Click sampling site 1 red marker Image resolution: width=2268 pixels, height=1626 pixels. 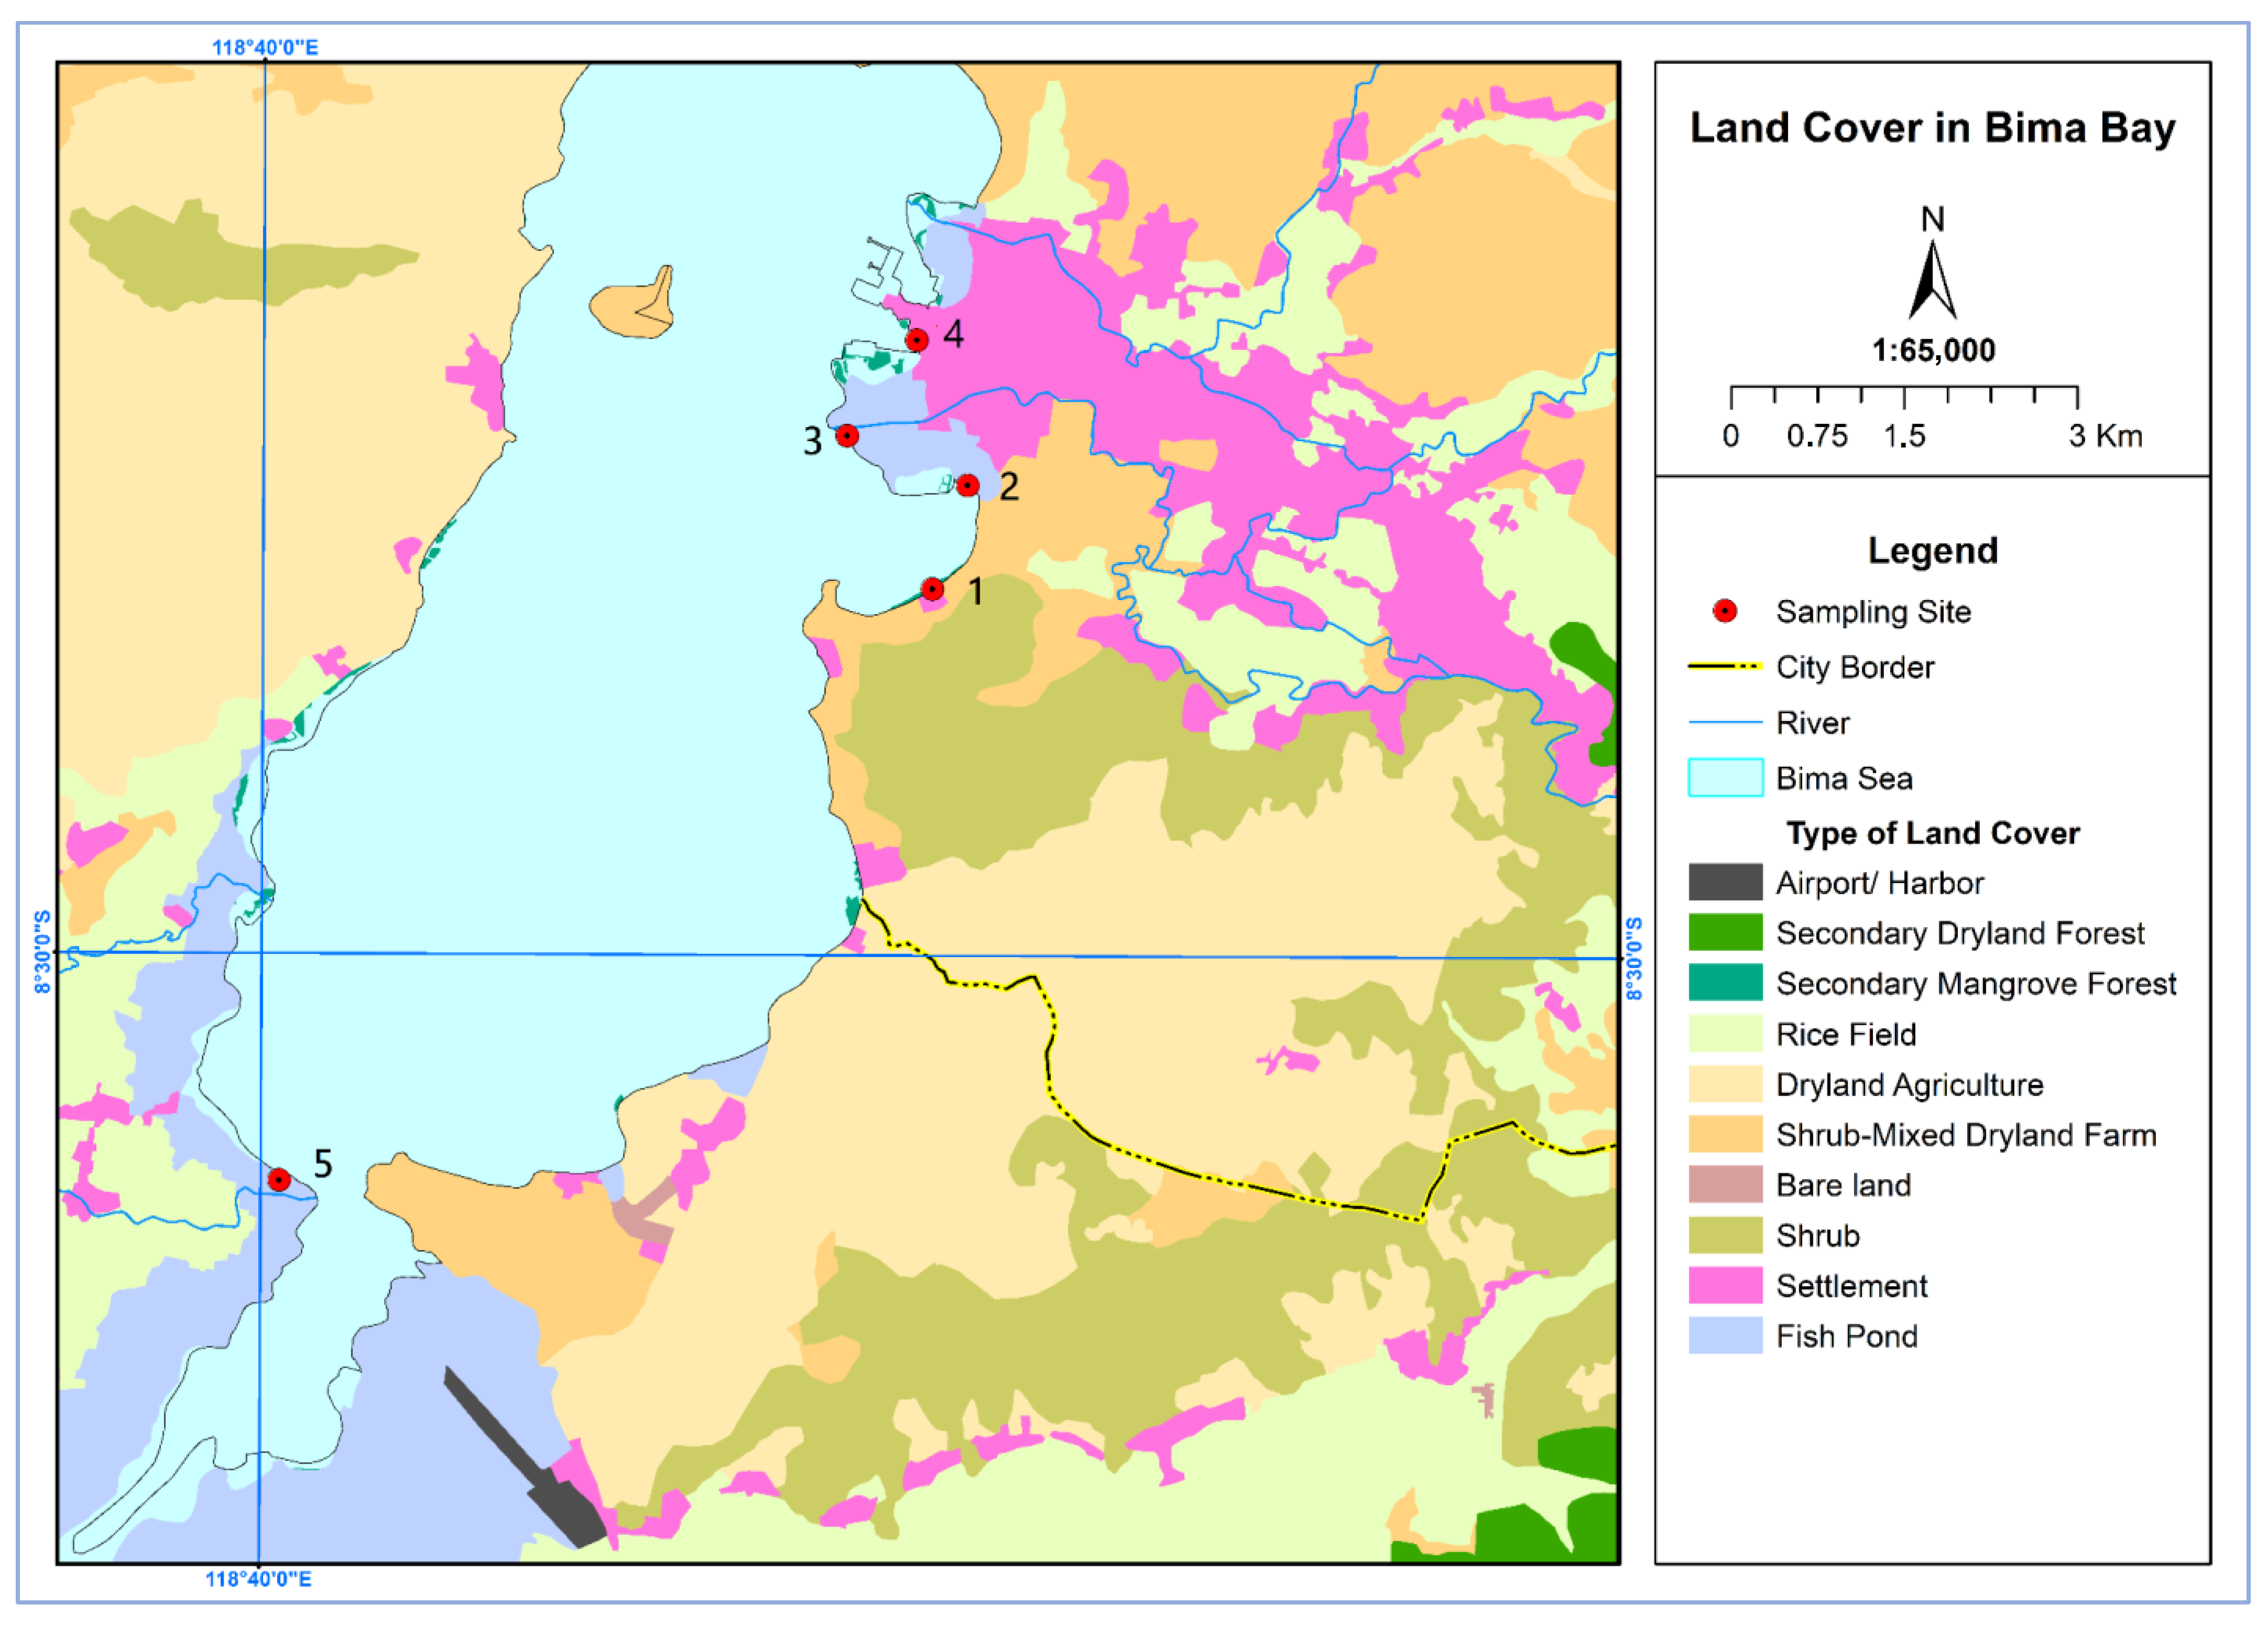click(932, 589)
